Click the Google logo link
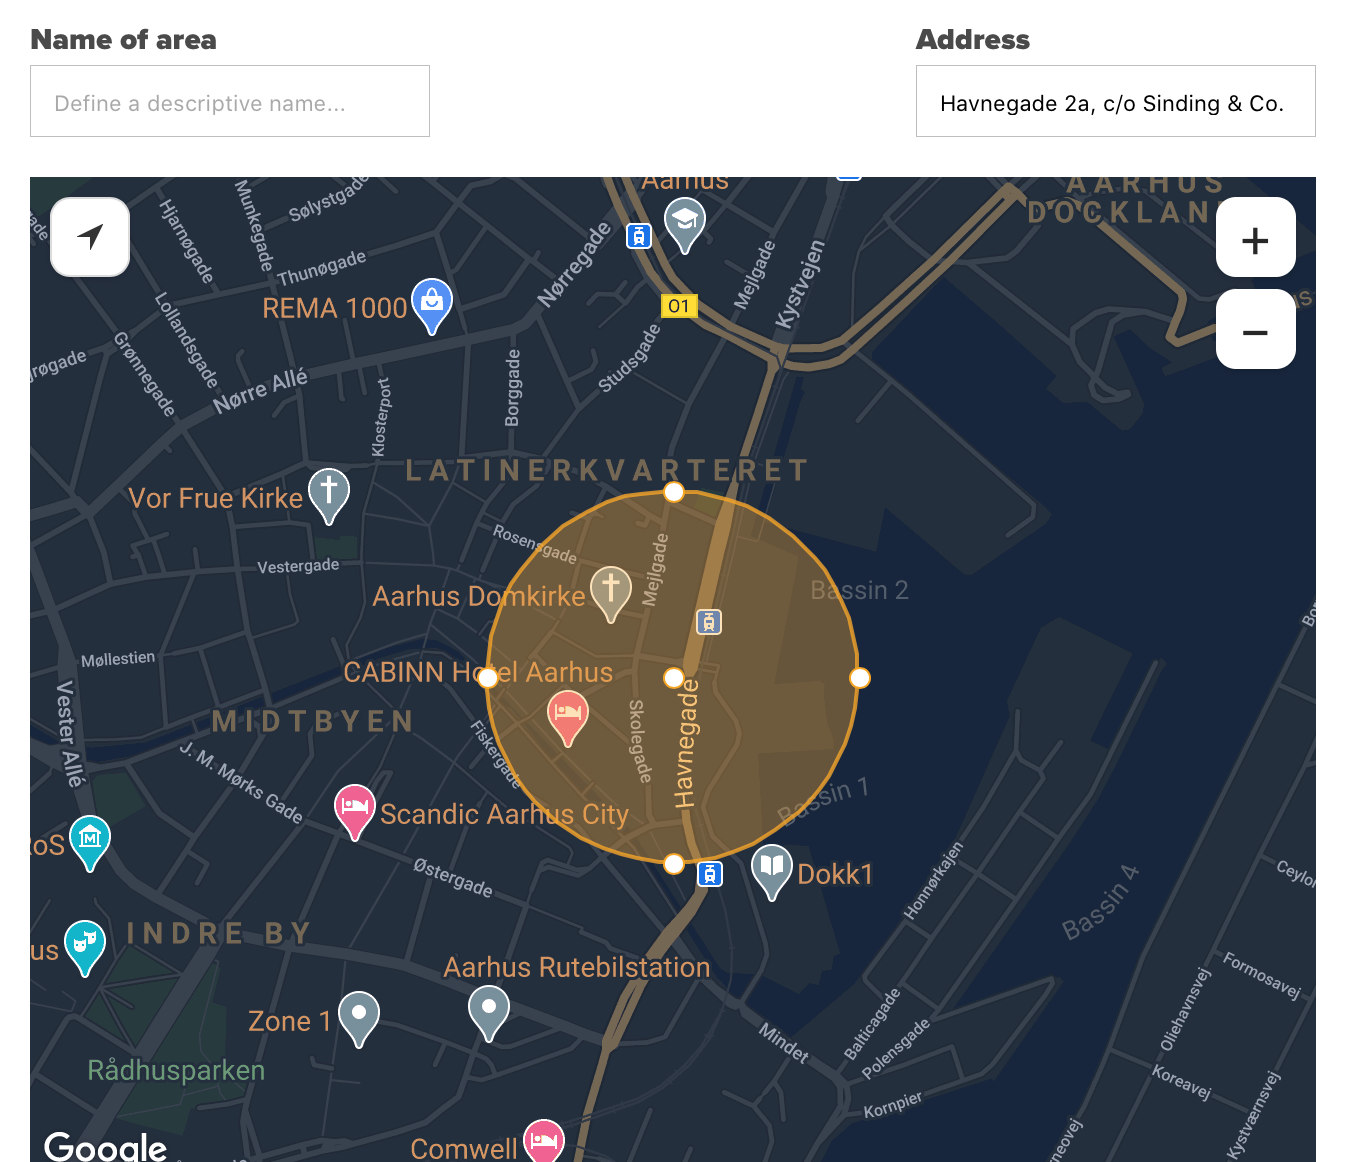Image resolution: width=1350 pixels, height=1162 pixels. click(106, 1146)
